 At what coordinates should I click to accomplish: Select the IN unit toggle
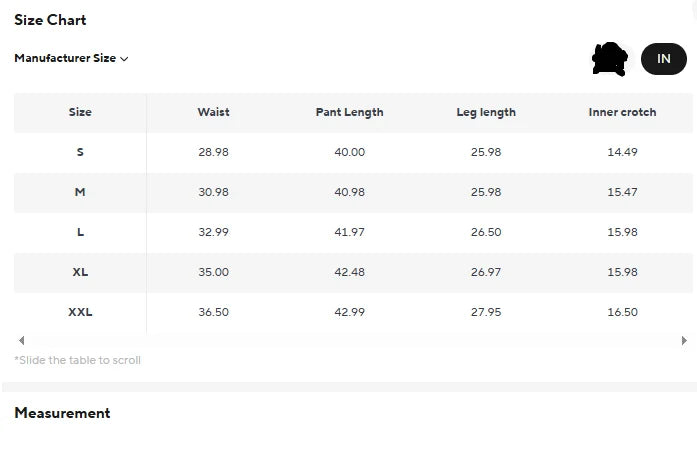[663, 59]
